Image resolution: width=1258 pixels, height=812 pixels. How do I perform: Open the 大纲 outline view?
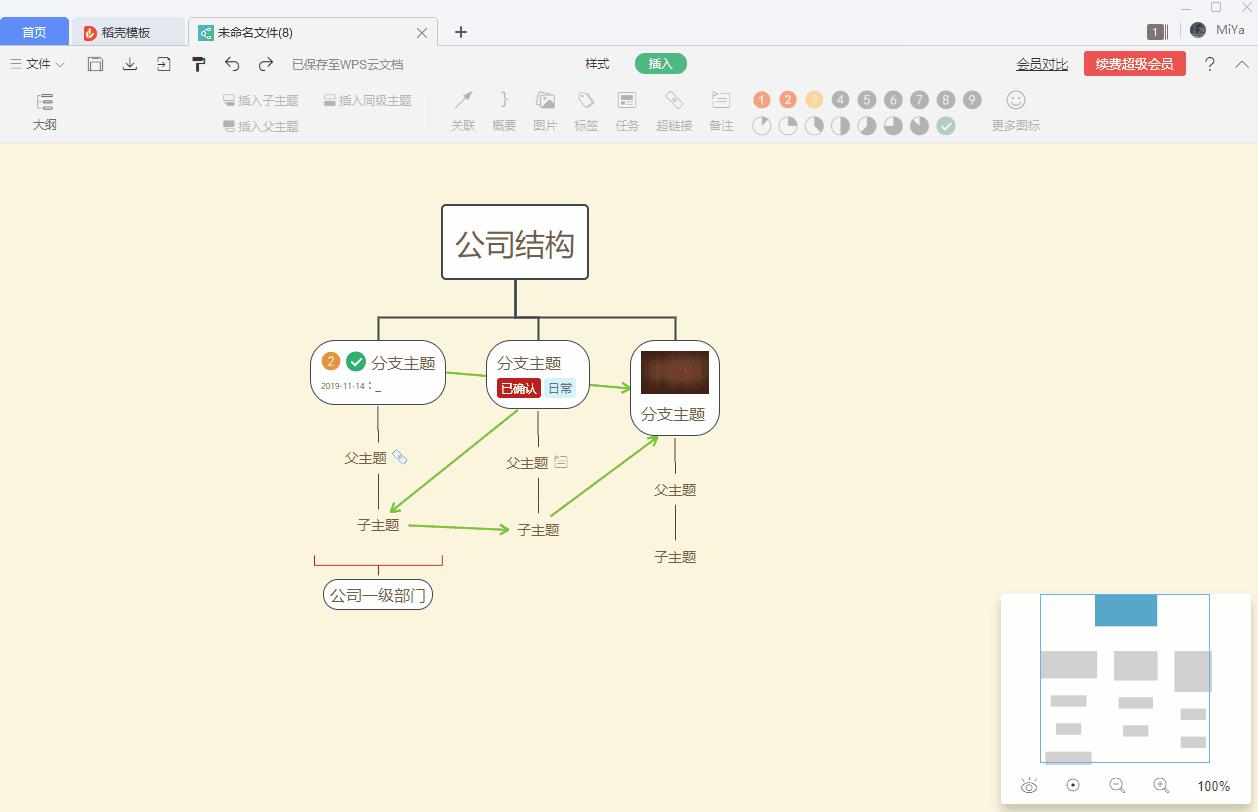pos(44,110)
